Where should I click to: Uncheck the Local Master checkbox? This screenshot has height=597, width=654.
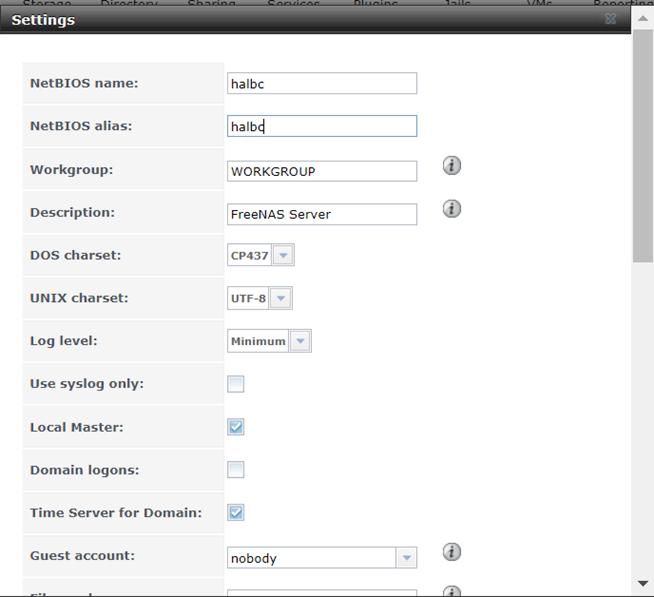point(236,427)
